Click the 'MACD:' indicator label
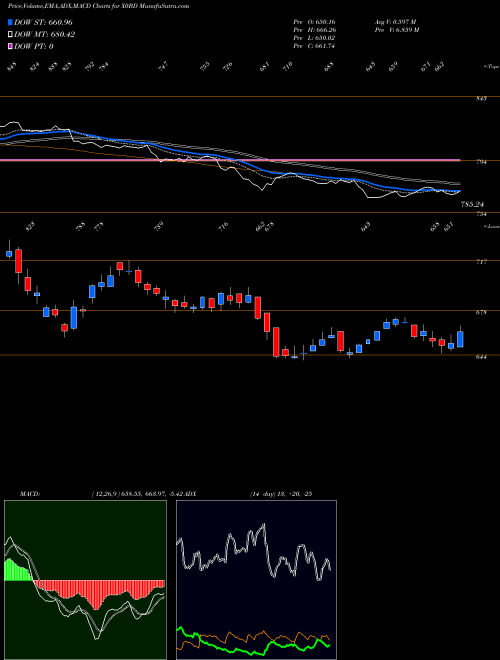Viewport: 500px width, 660px height. (29, 493)
